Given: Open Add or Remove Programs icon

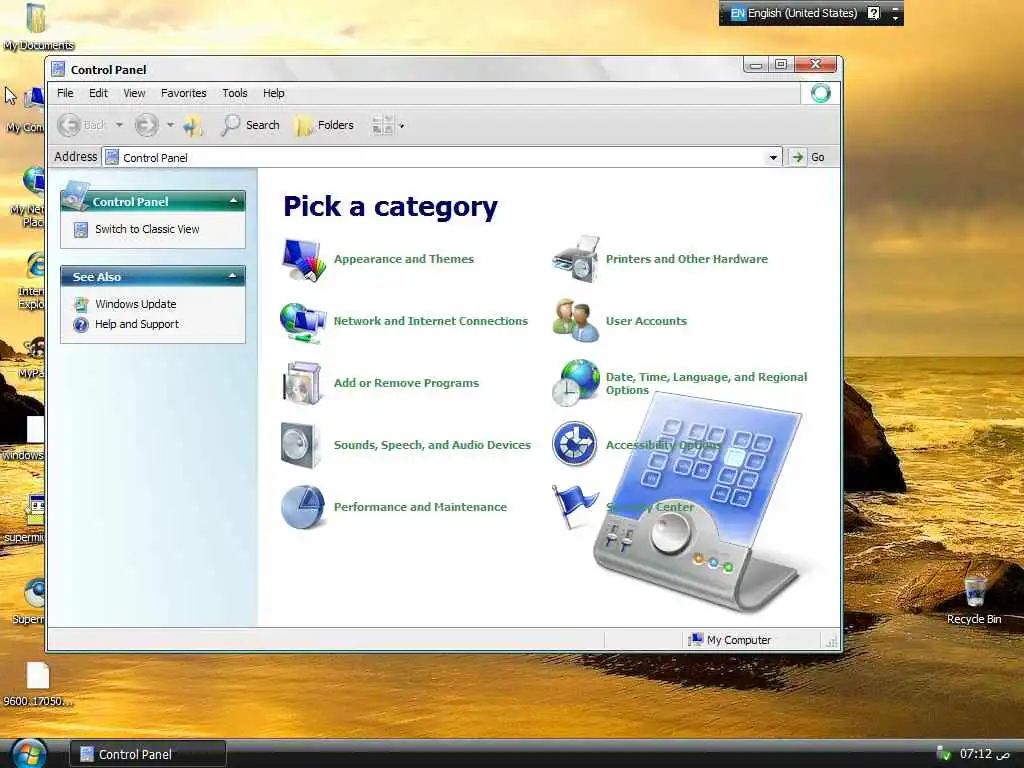Looking at the screenshot, I should [x=302, y=383].
